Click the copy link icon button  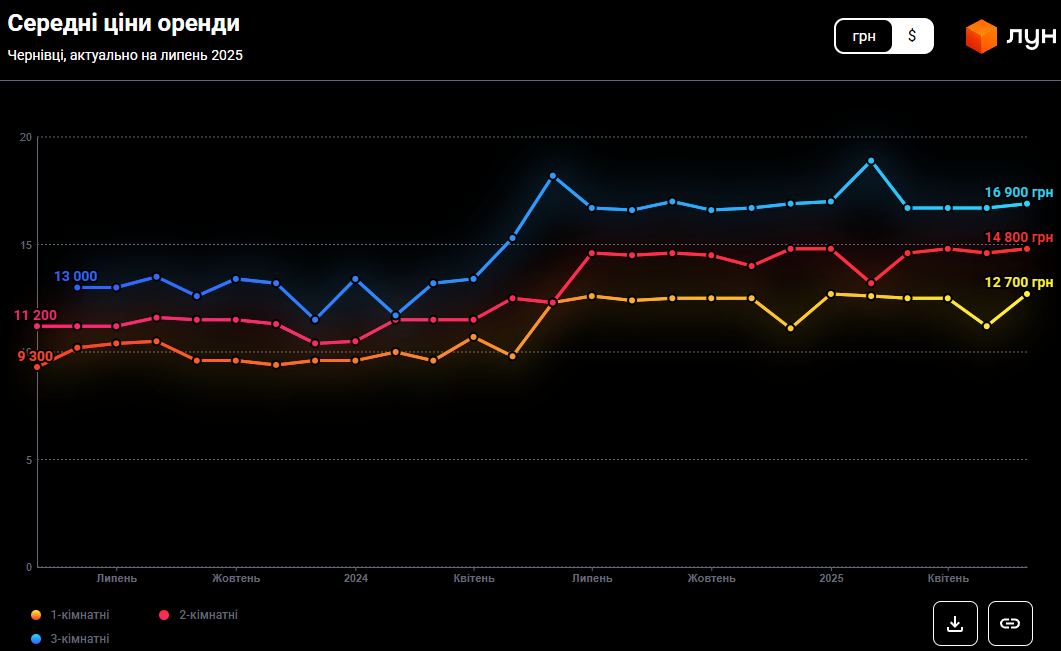[x=1010, y=623]
